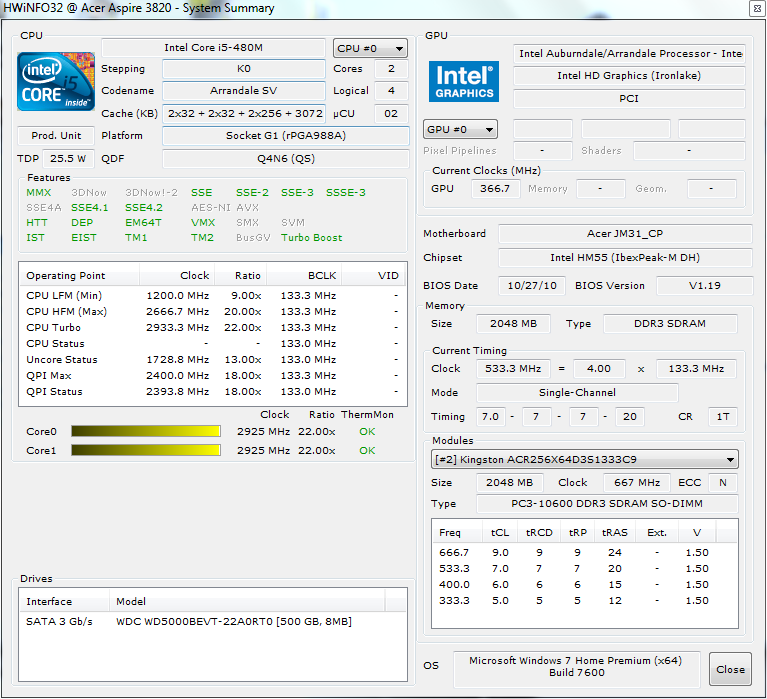
Task: Click the Logical processors count field
Action: coord(391,90)
